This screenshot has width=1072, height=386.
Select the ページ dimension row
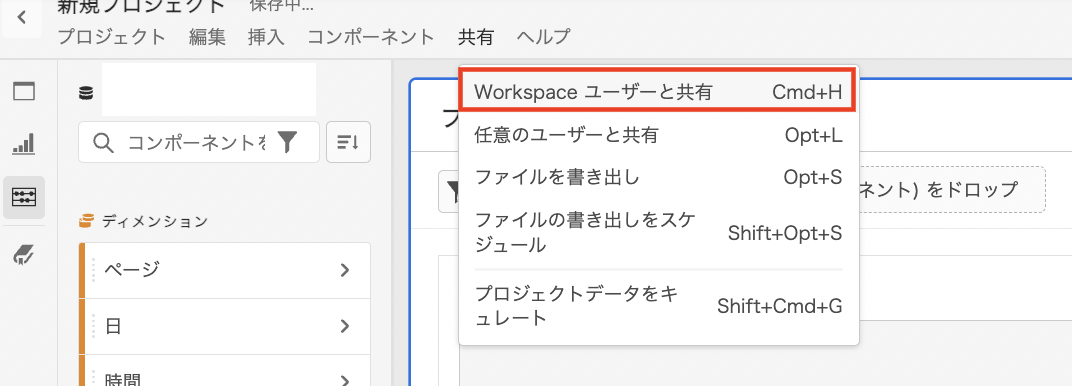point(225,270)
